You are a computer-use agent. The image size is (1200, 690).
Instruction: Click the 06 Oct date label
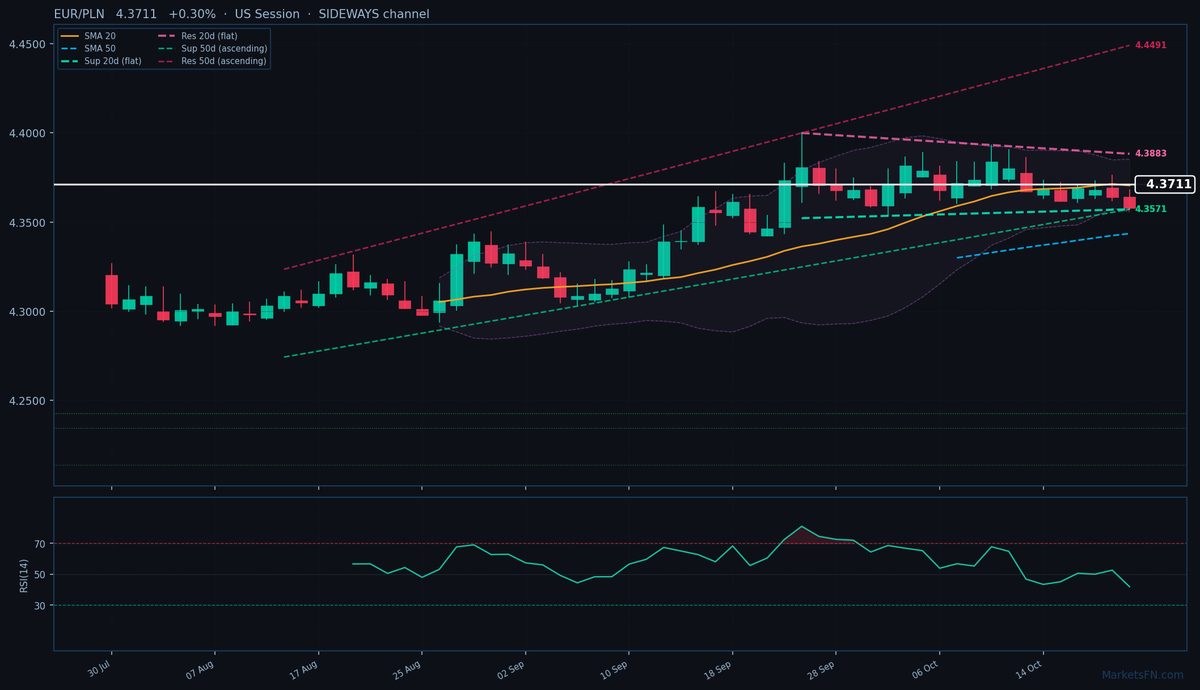coord(925,669)
